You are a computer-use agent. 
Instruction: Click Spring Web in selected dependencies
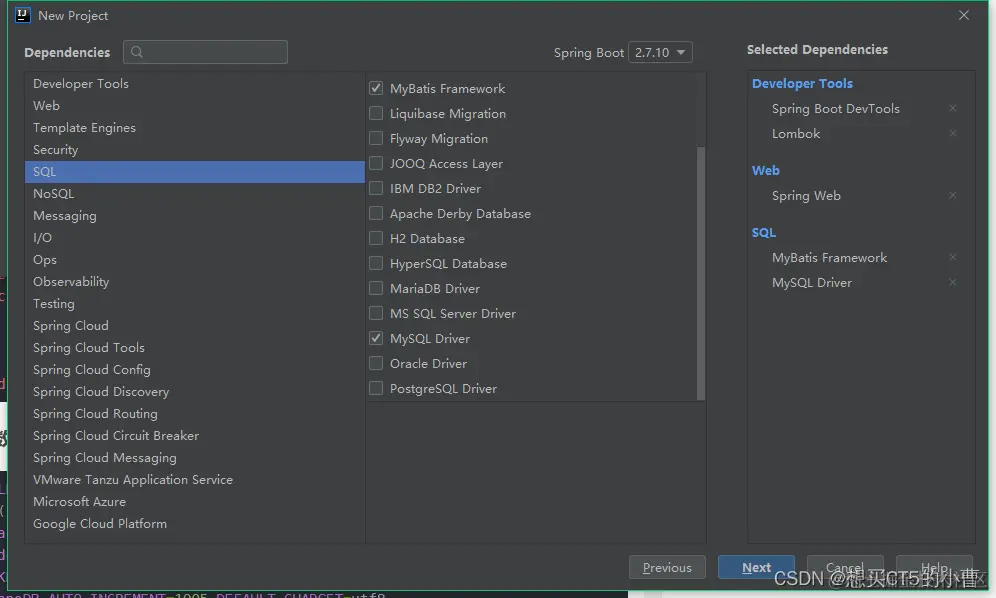(x=806, y=196)
